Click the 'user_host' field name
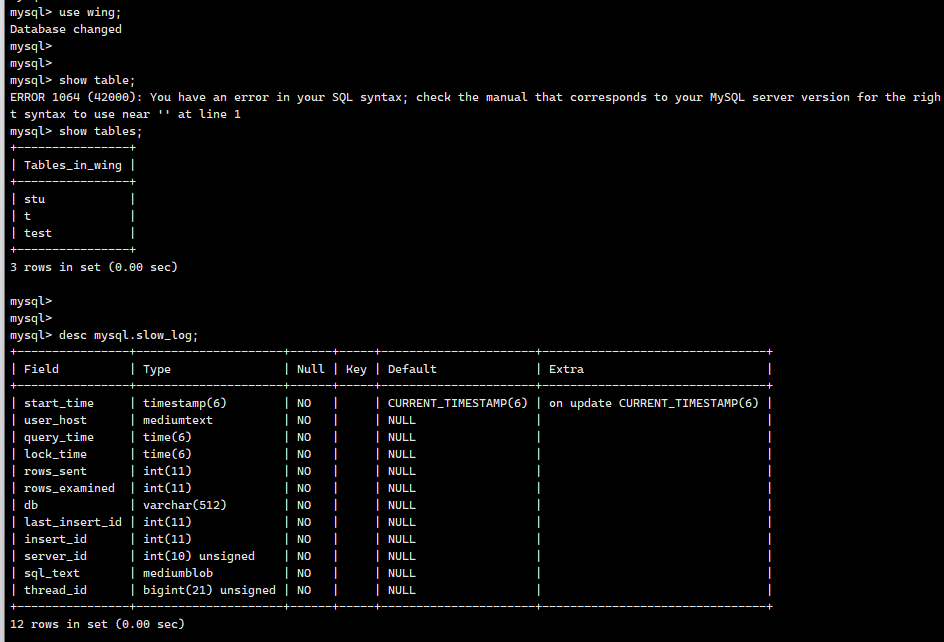The width and height of the screenshot is (944, 642). (55, 420)
